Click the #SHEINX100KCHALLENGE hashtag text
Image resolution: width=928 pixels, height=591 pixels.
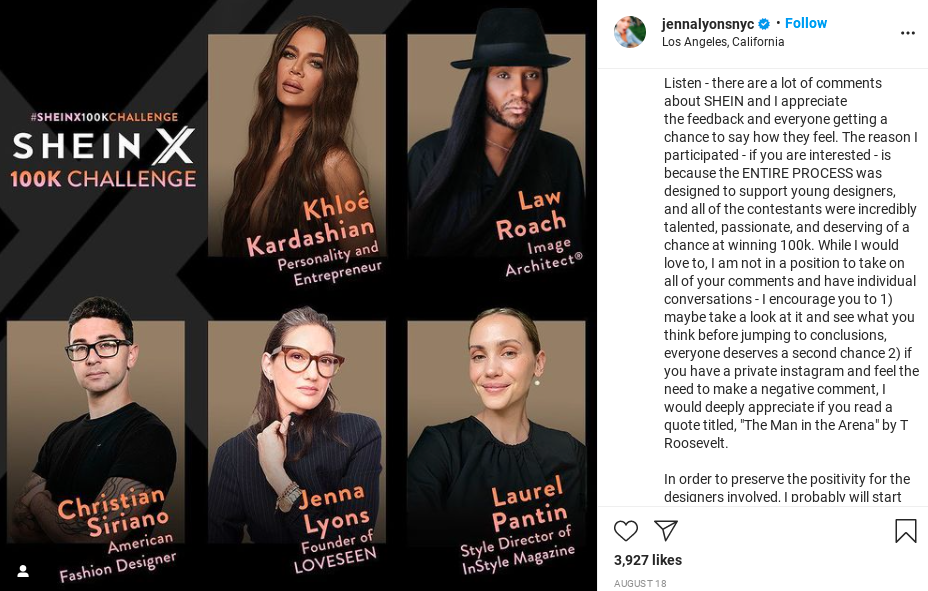pyautogui.click(x=104, y=117)
